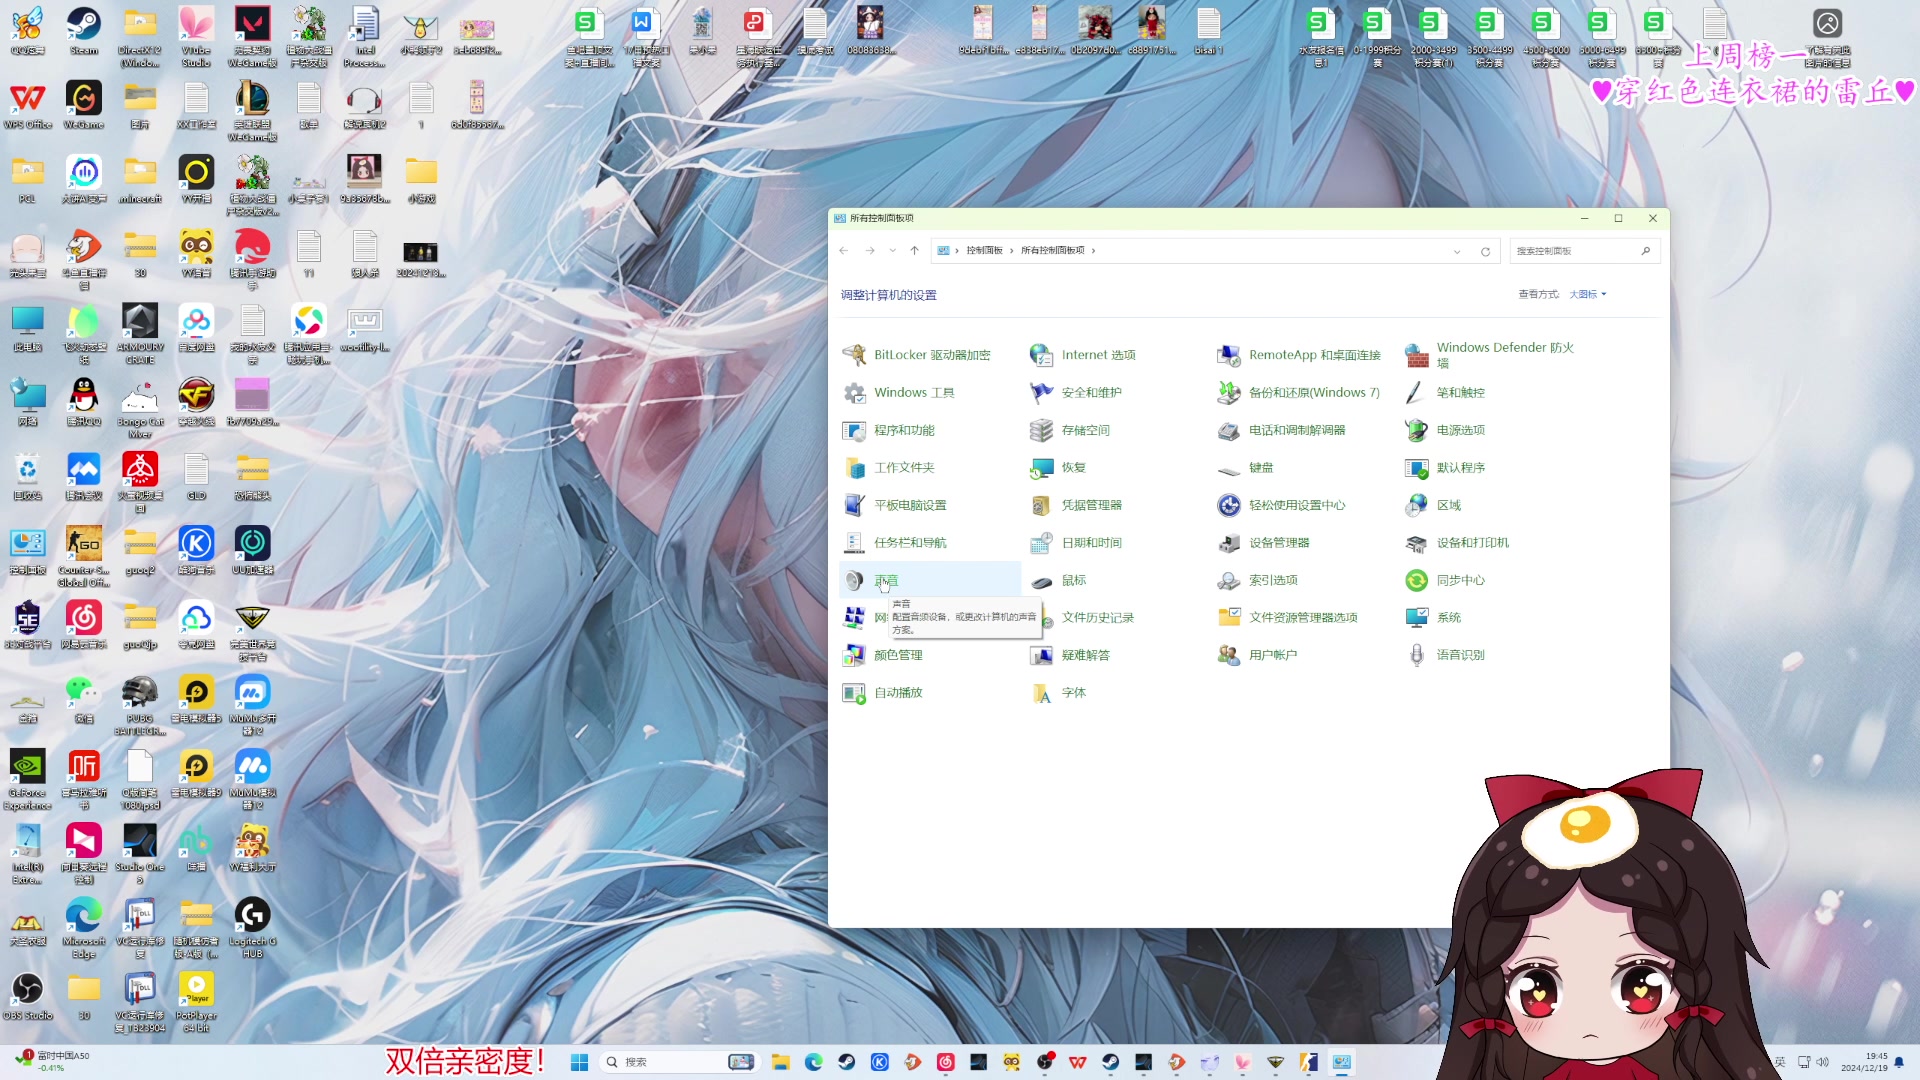Open Windows Defender 防火墙 item
Viewport: 1920px width, 1080px height.
coord(1490,355)
